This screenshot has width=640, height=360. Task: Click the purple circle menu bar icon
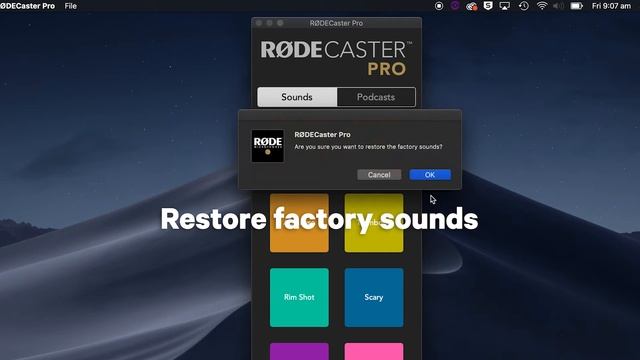pyautogui.click(x=455, y=6)
